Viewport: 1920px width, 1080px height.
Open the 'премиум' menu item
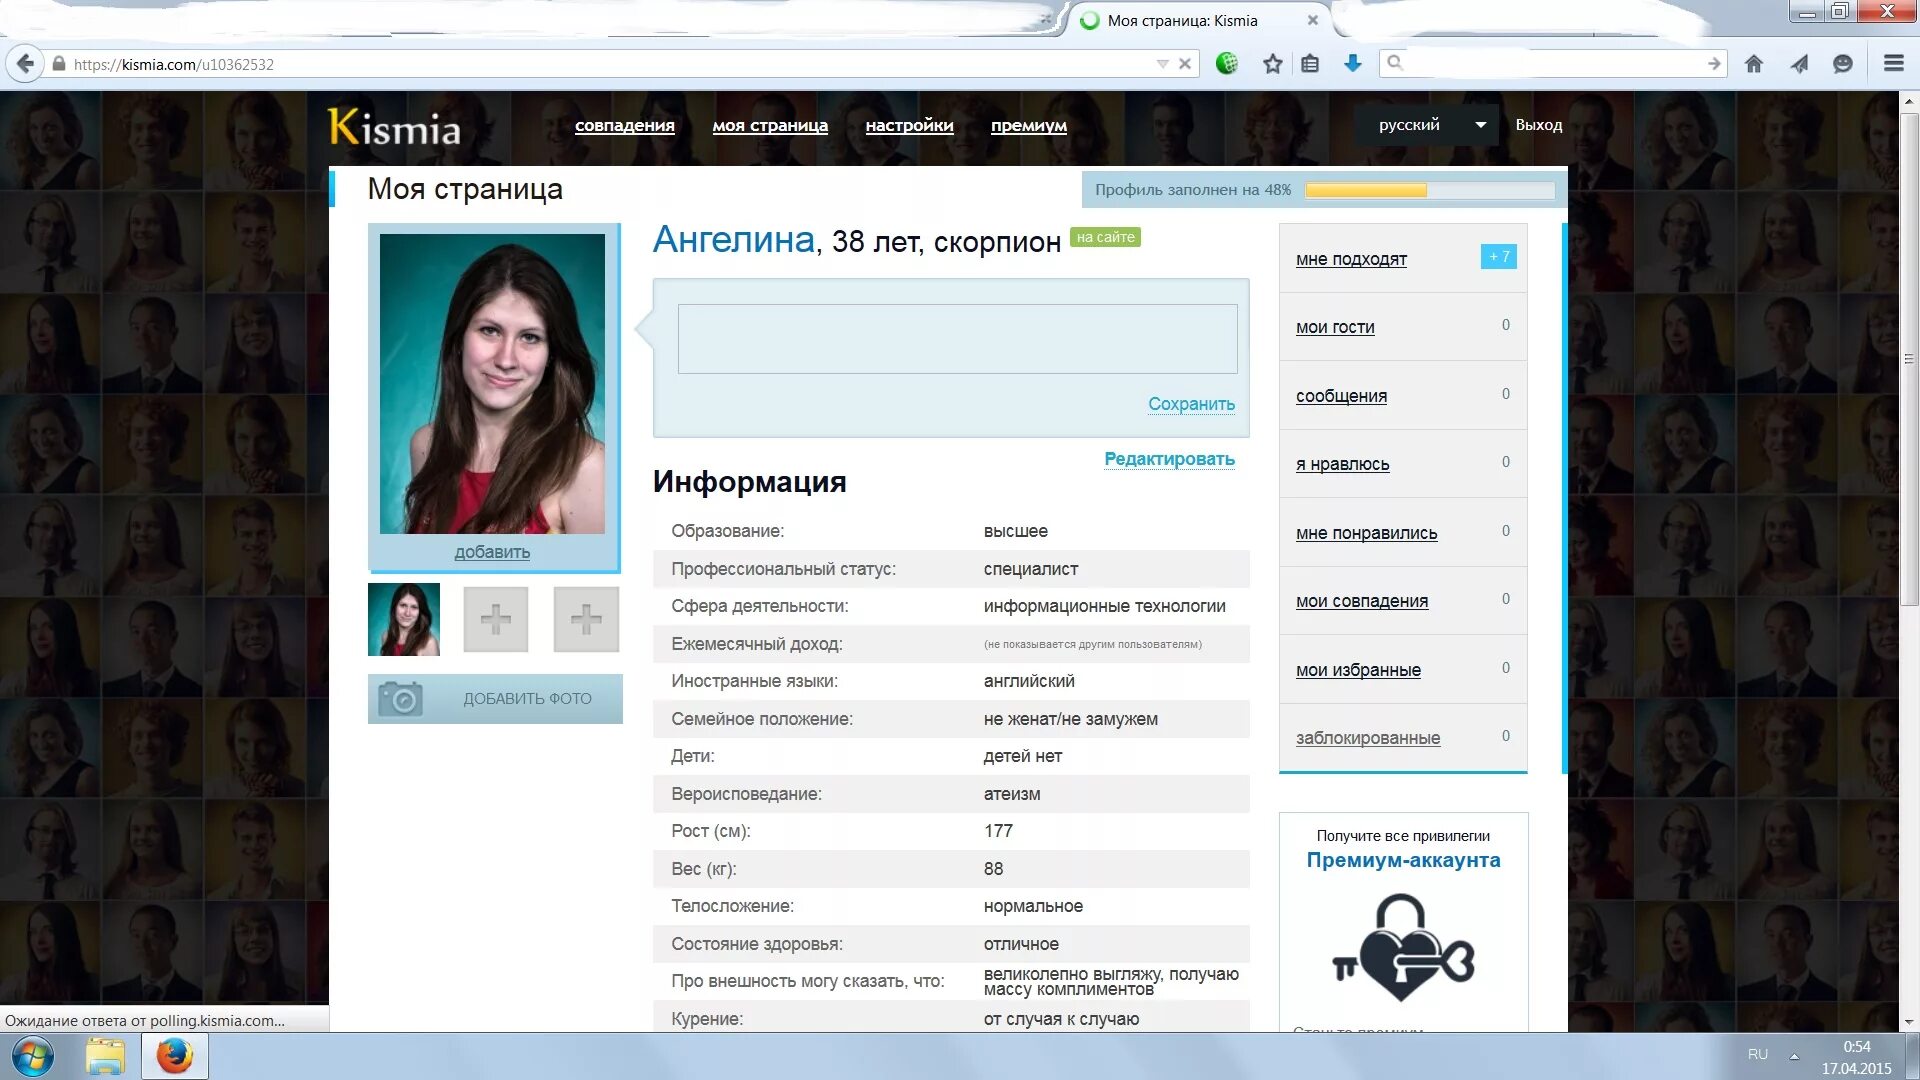coord(1029,125)
